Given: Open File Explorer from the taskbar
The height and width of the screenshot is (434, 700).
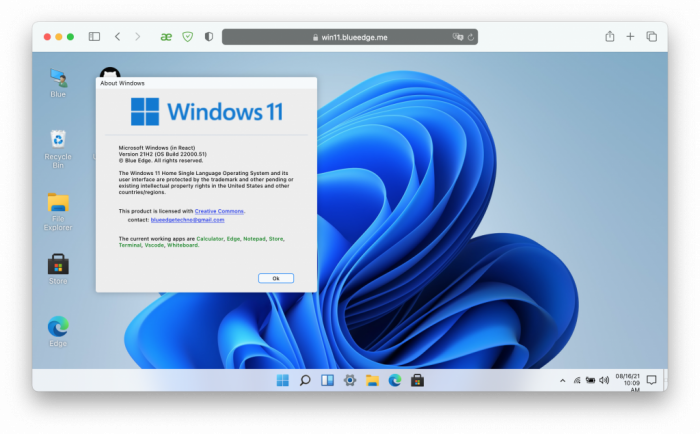Looking at the screenshot, I should tap(372, 380).
